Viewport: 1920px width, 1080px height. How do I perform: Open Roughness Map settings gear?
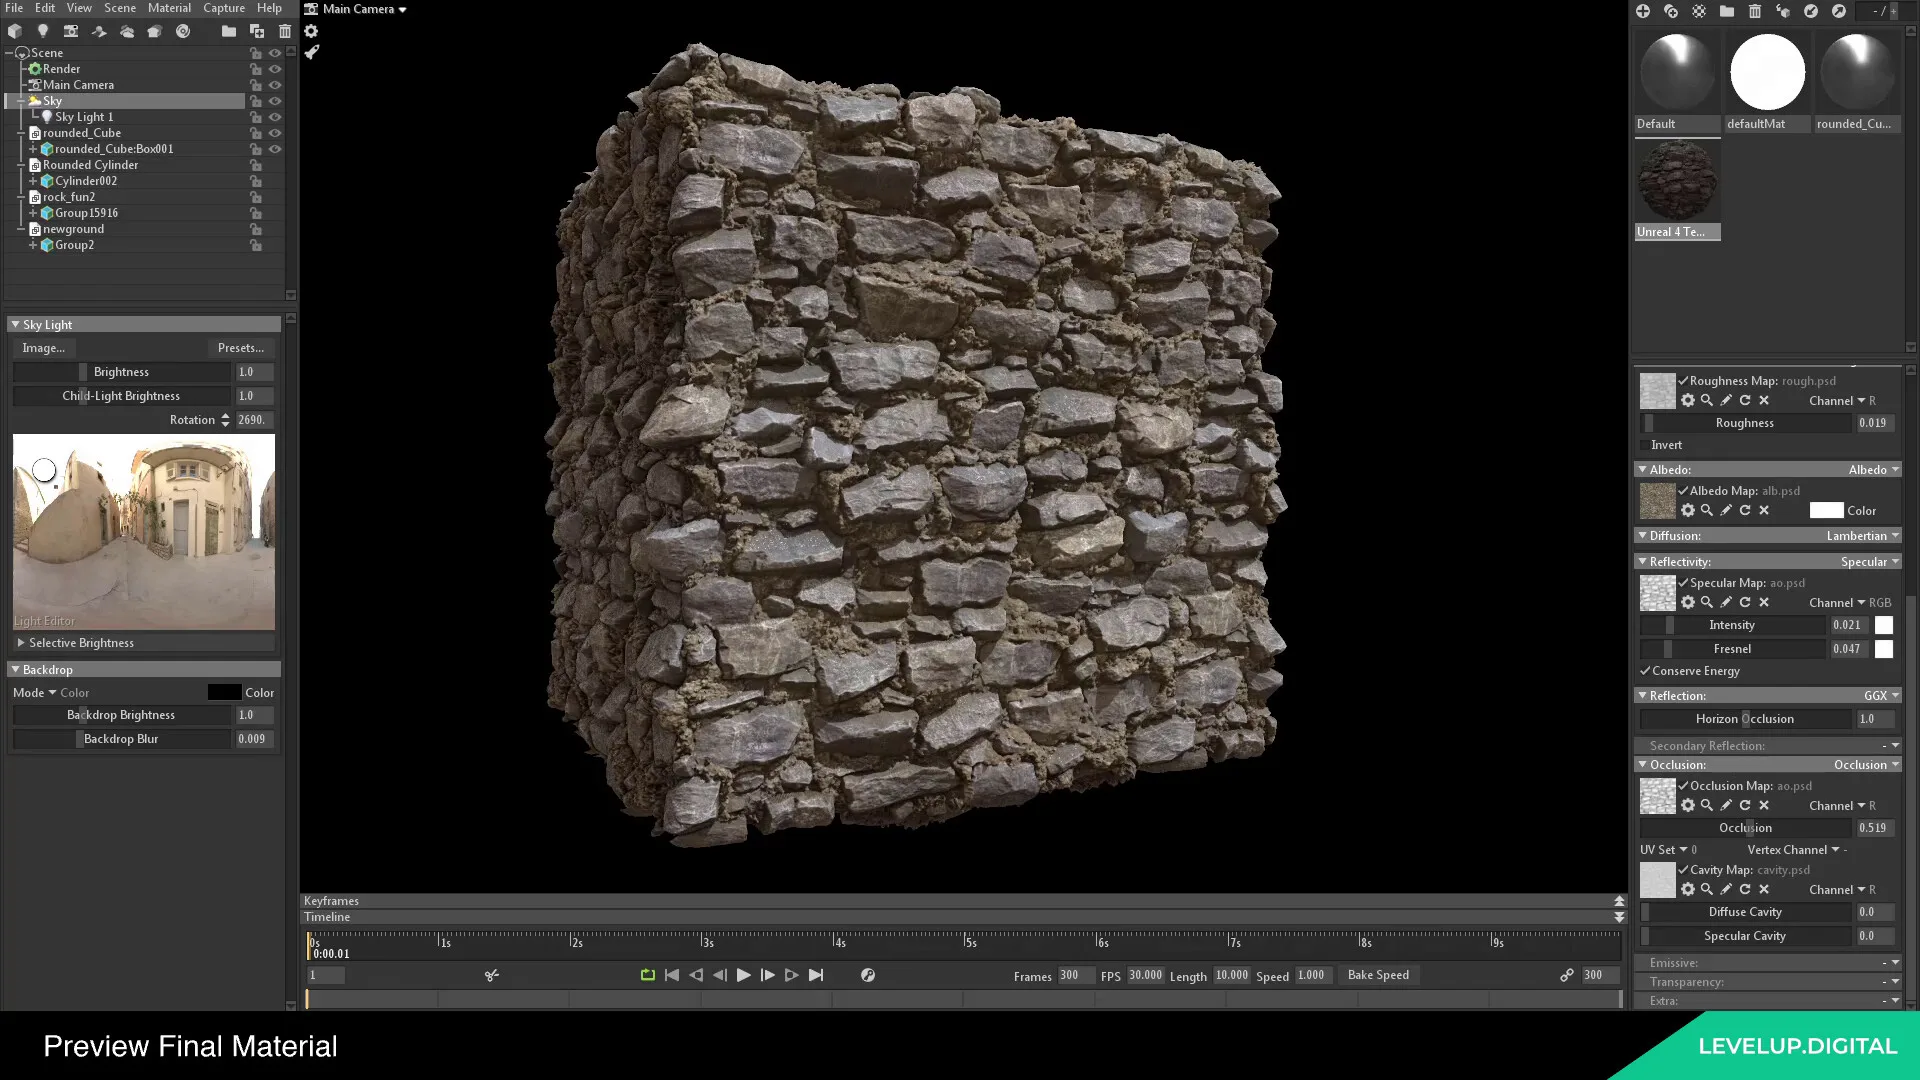[1688, 400]
